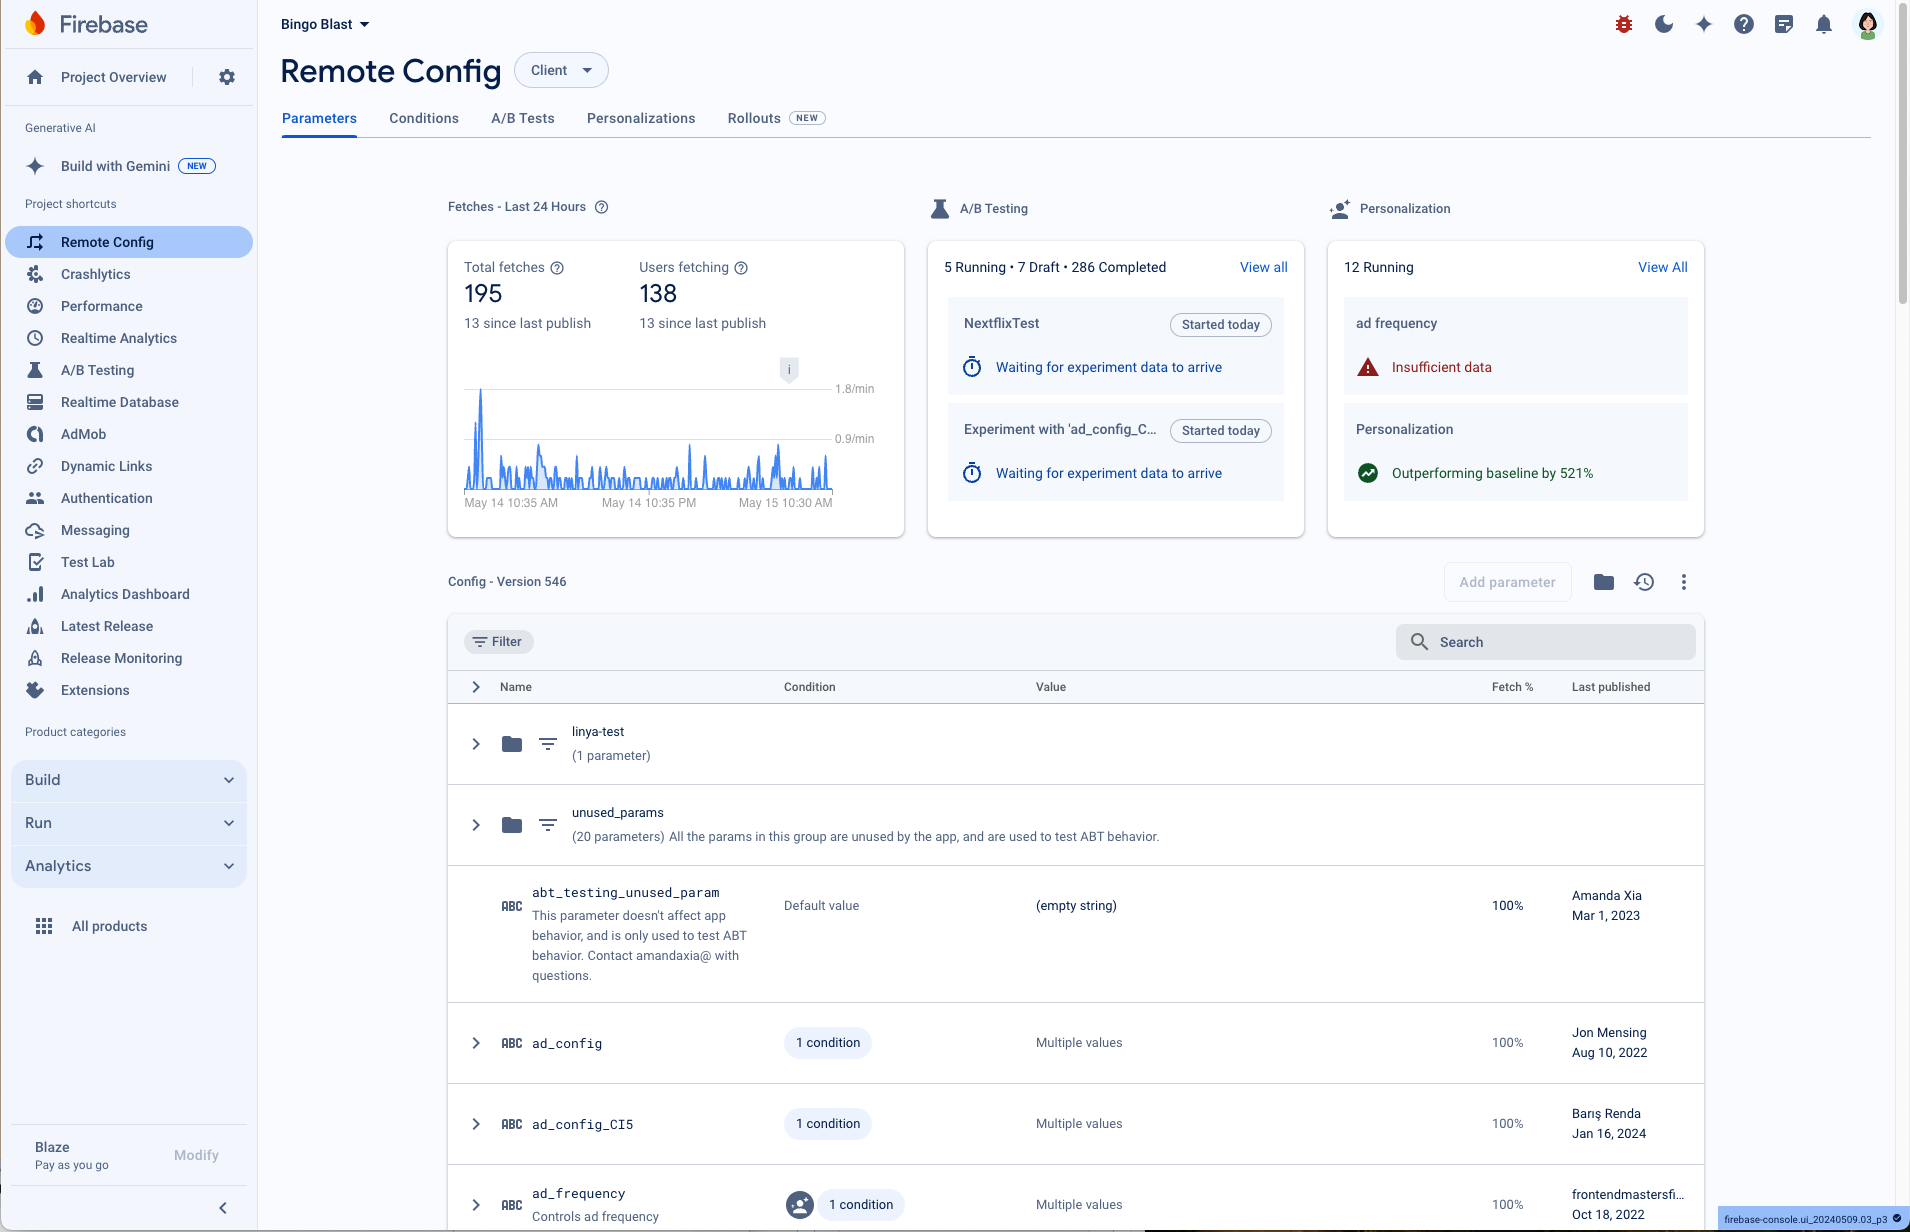This screenshot has width=1910, height=1232.
Task: Click the 1 condition chip for ad_config
Action: [828, 1043]
